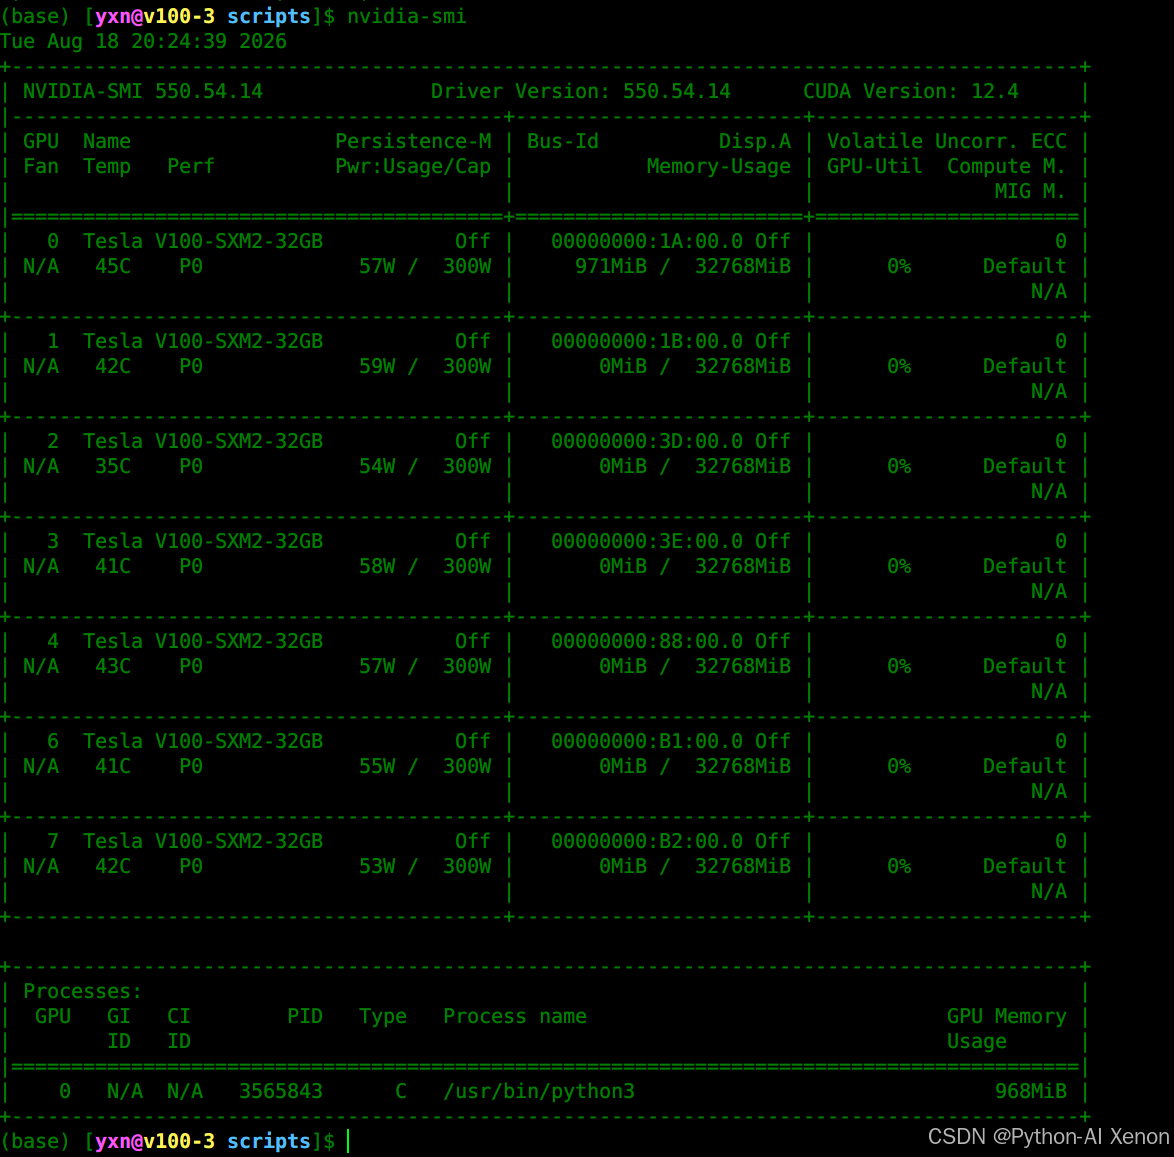Click bus ID 00000000:3D:00.0
Image resolution: width=1174 pixels, height=1157 pixels.
coord(647,441)
